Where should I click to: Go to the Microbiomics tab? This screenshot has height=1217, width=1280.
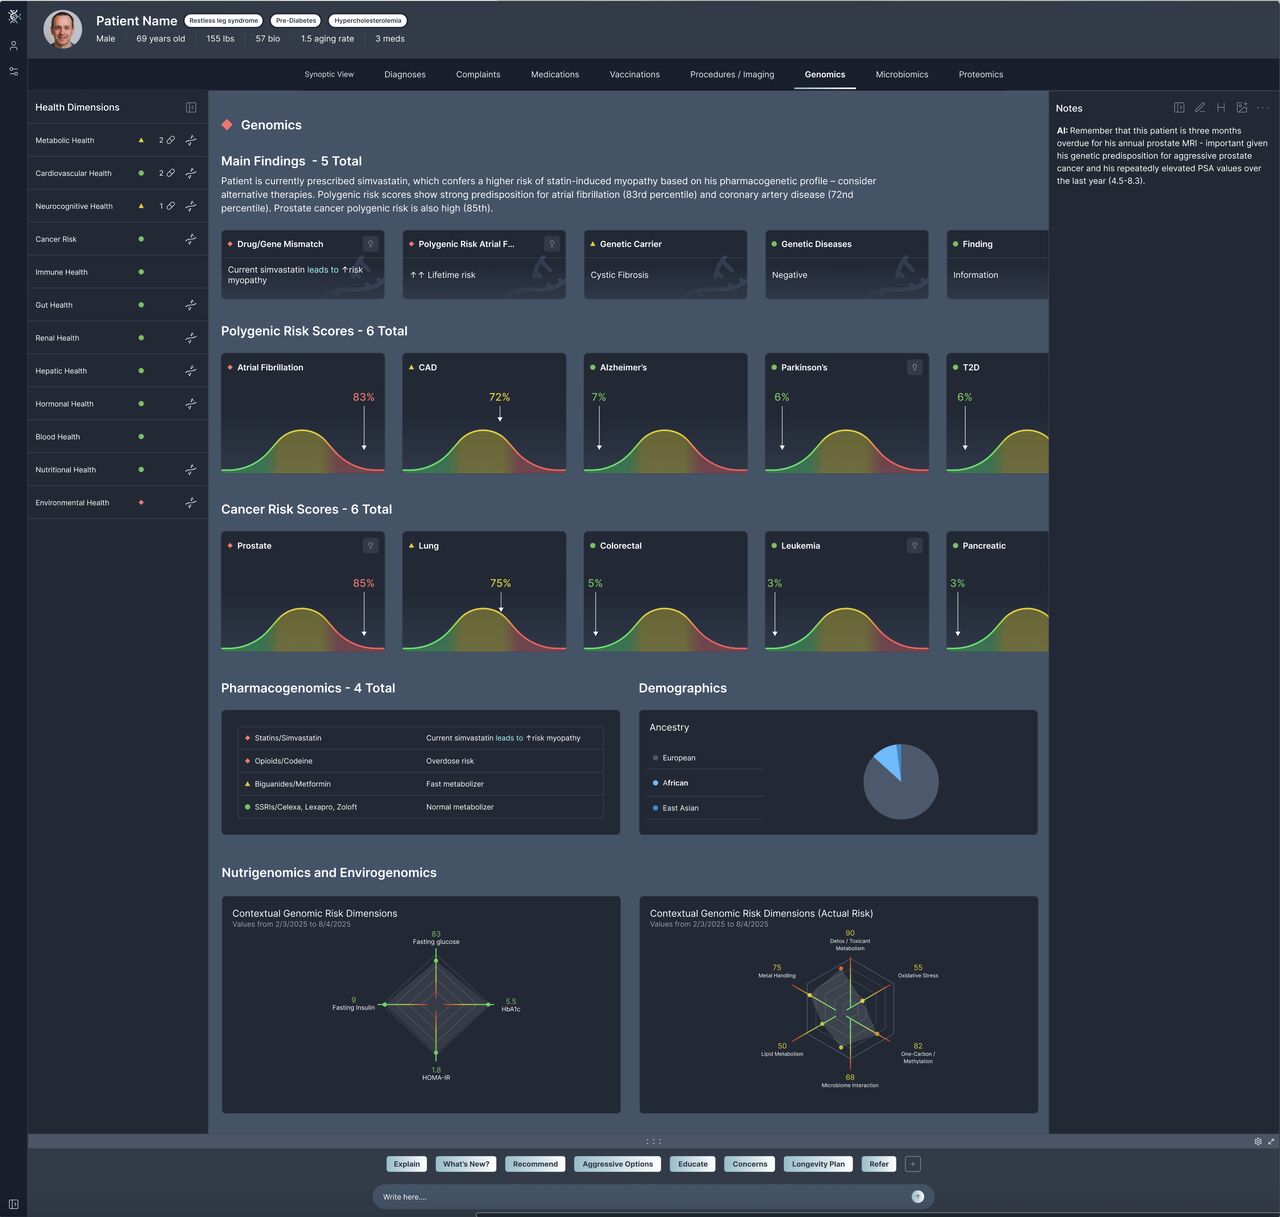pos(902,74)
